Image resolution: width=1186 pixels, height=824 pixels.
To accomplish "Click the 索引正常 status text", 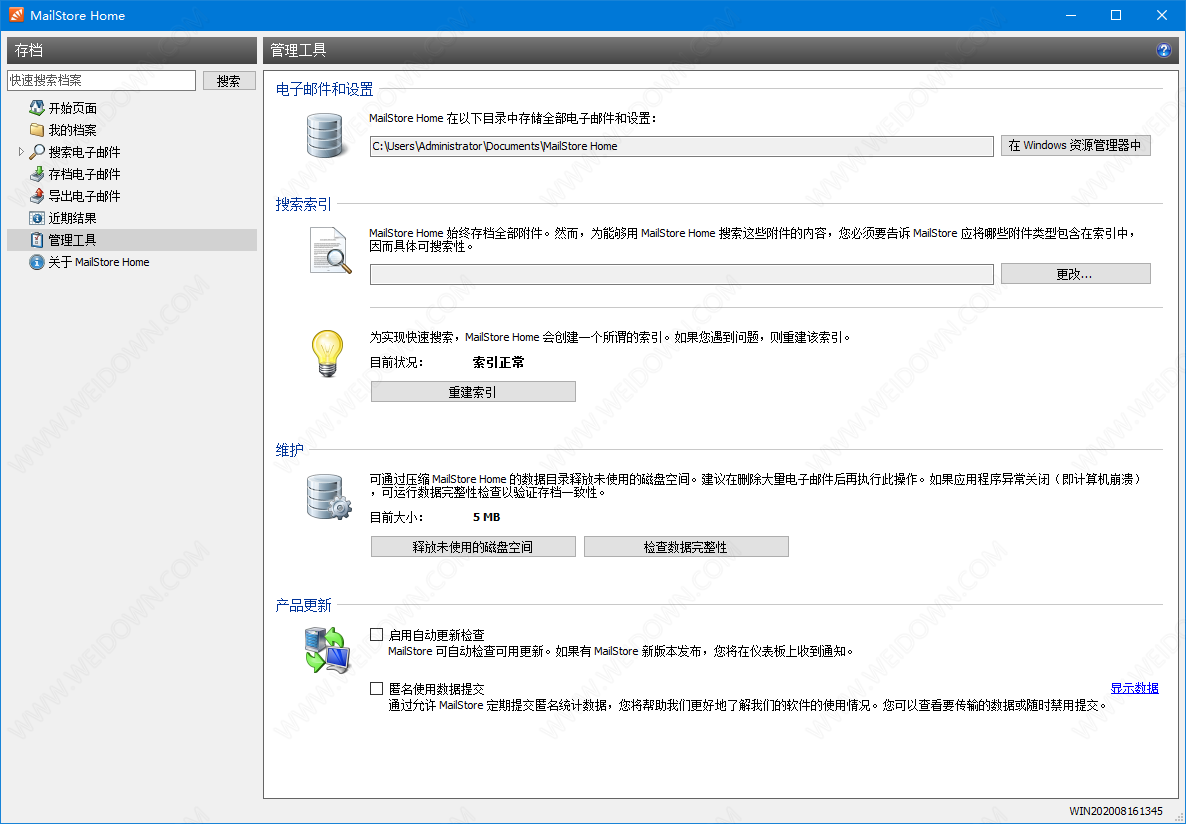I will (x=498, y=362).
